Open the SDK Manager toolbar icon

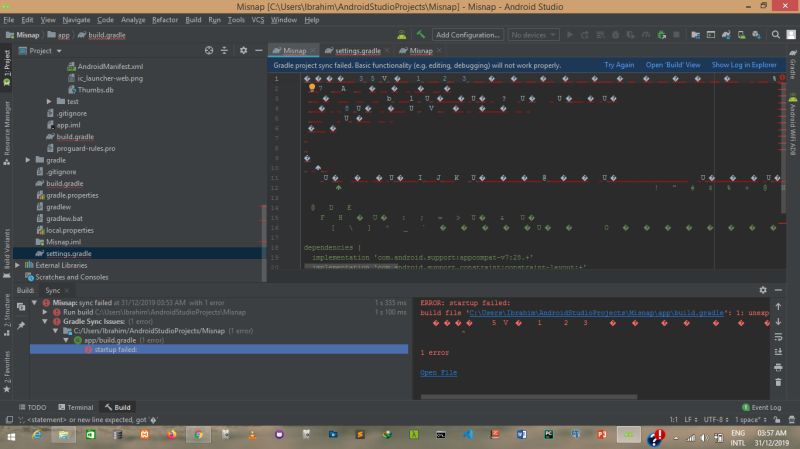coord(756,35)
